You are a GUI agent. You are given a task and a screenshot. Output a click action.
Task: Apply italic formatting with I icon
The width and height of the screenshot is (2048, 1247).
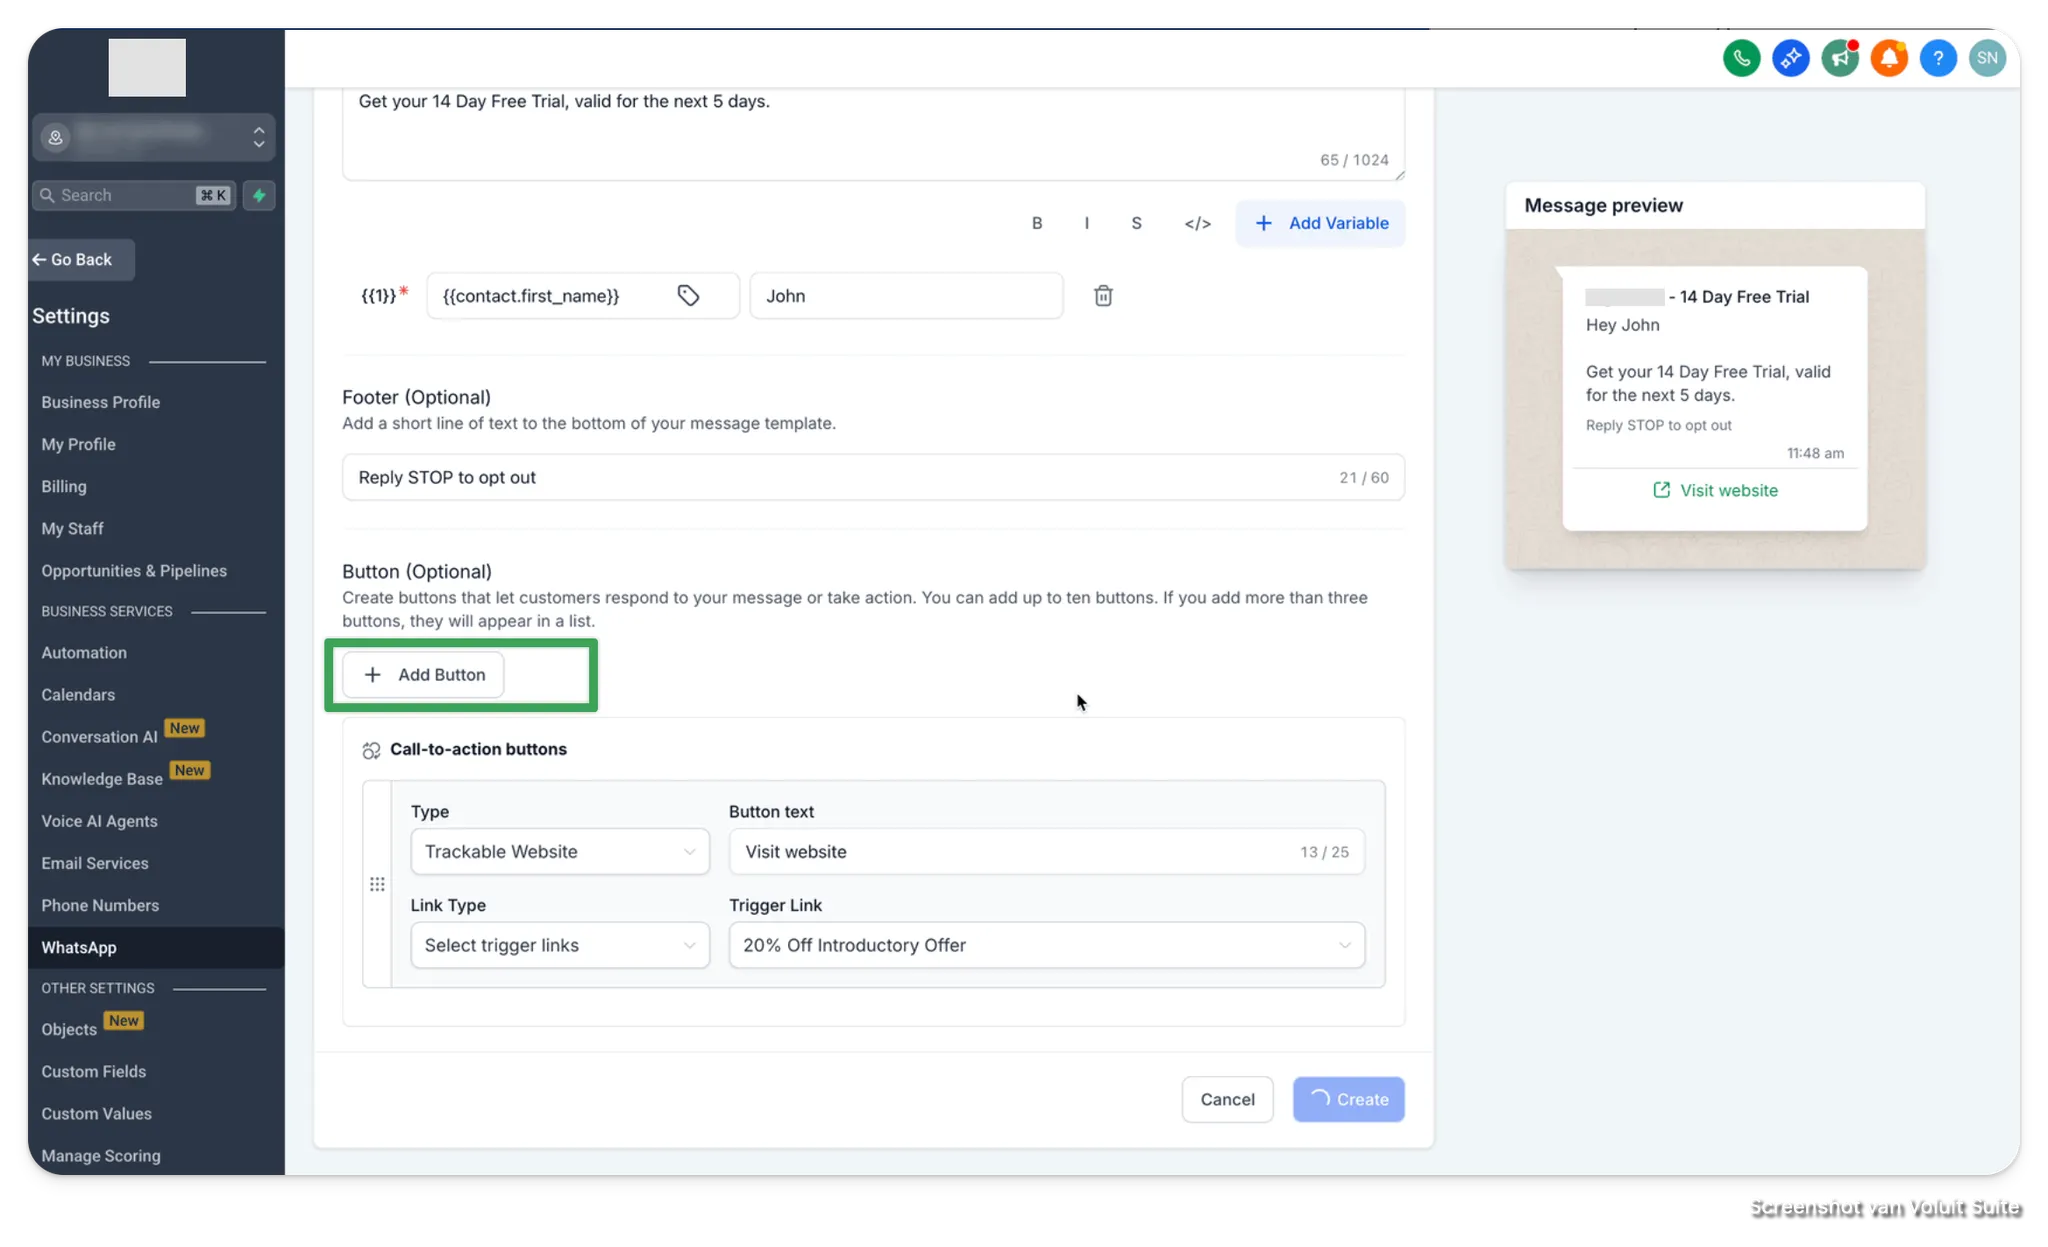[x=1086, y=223]
